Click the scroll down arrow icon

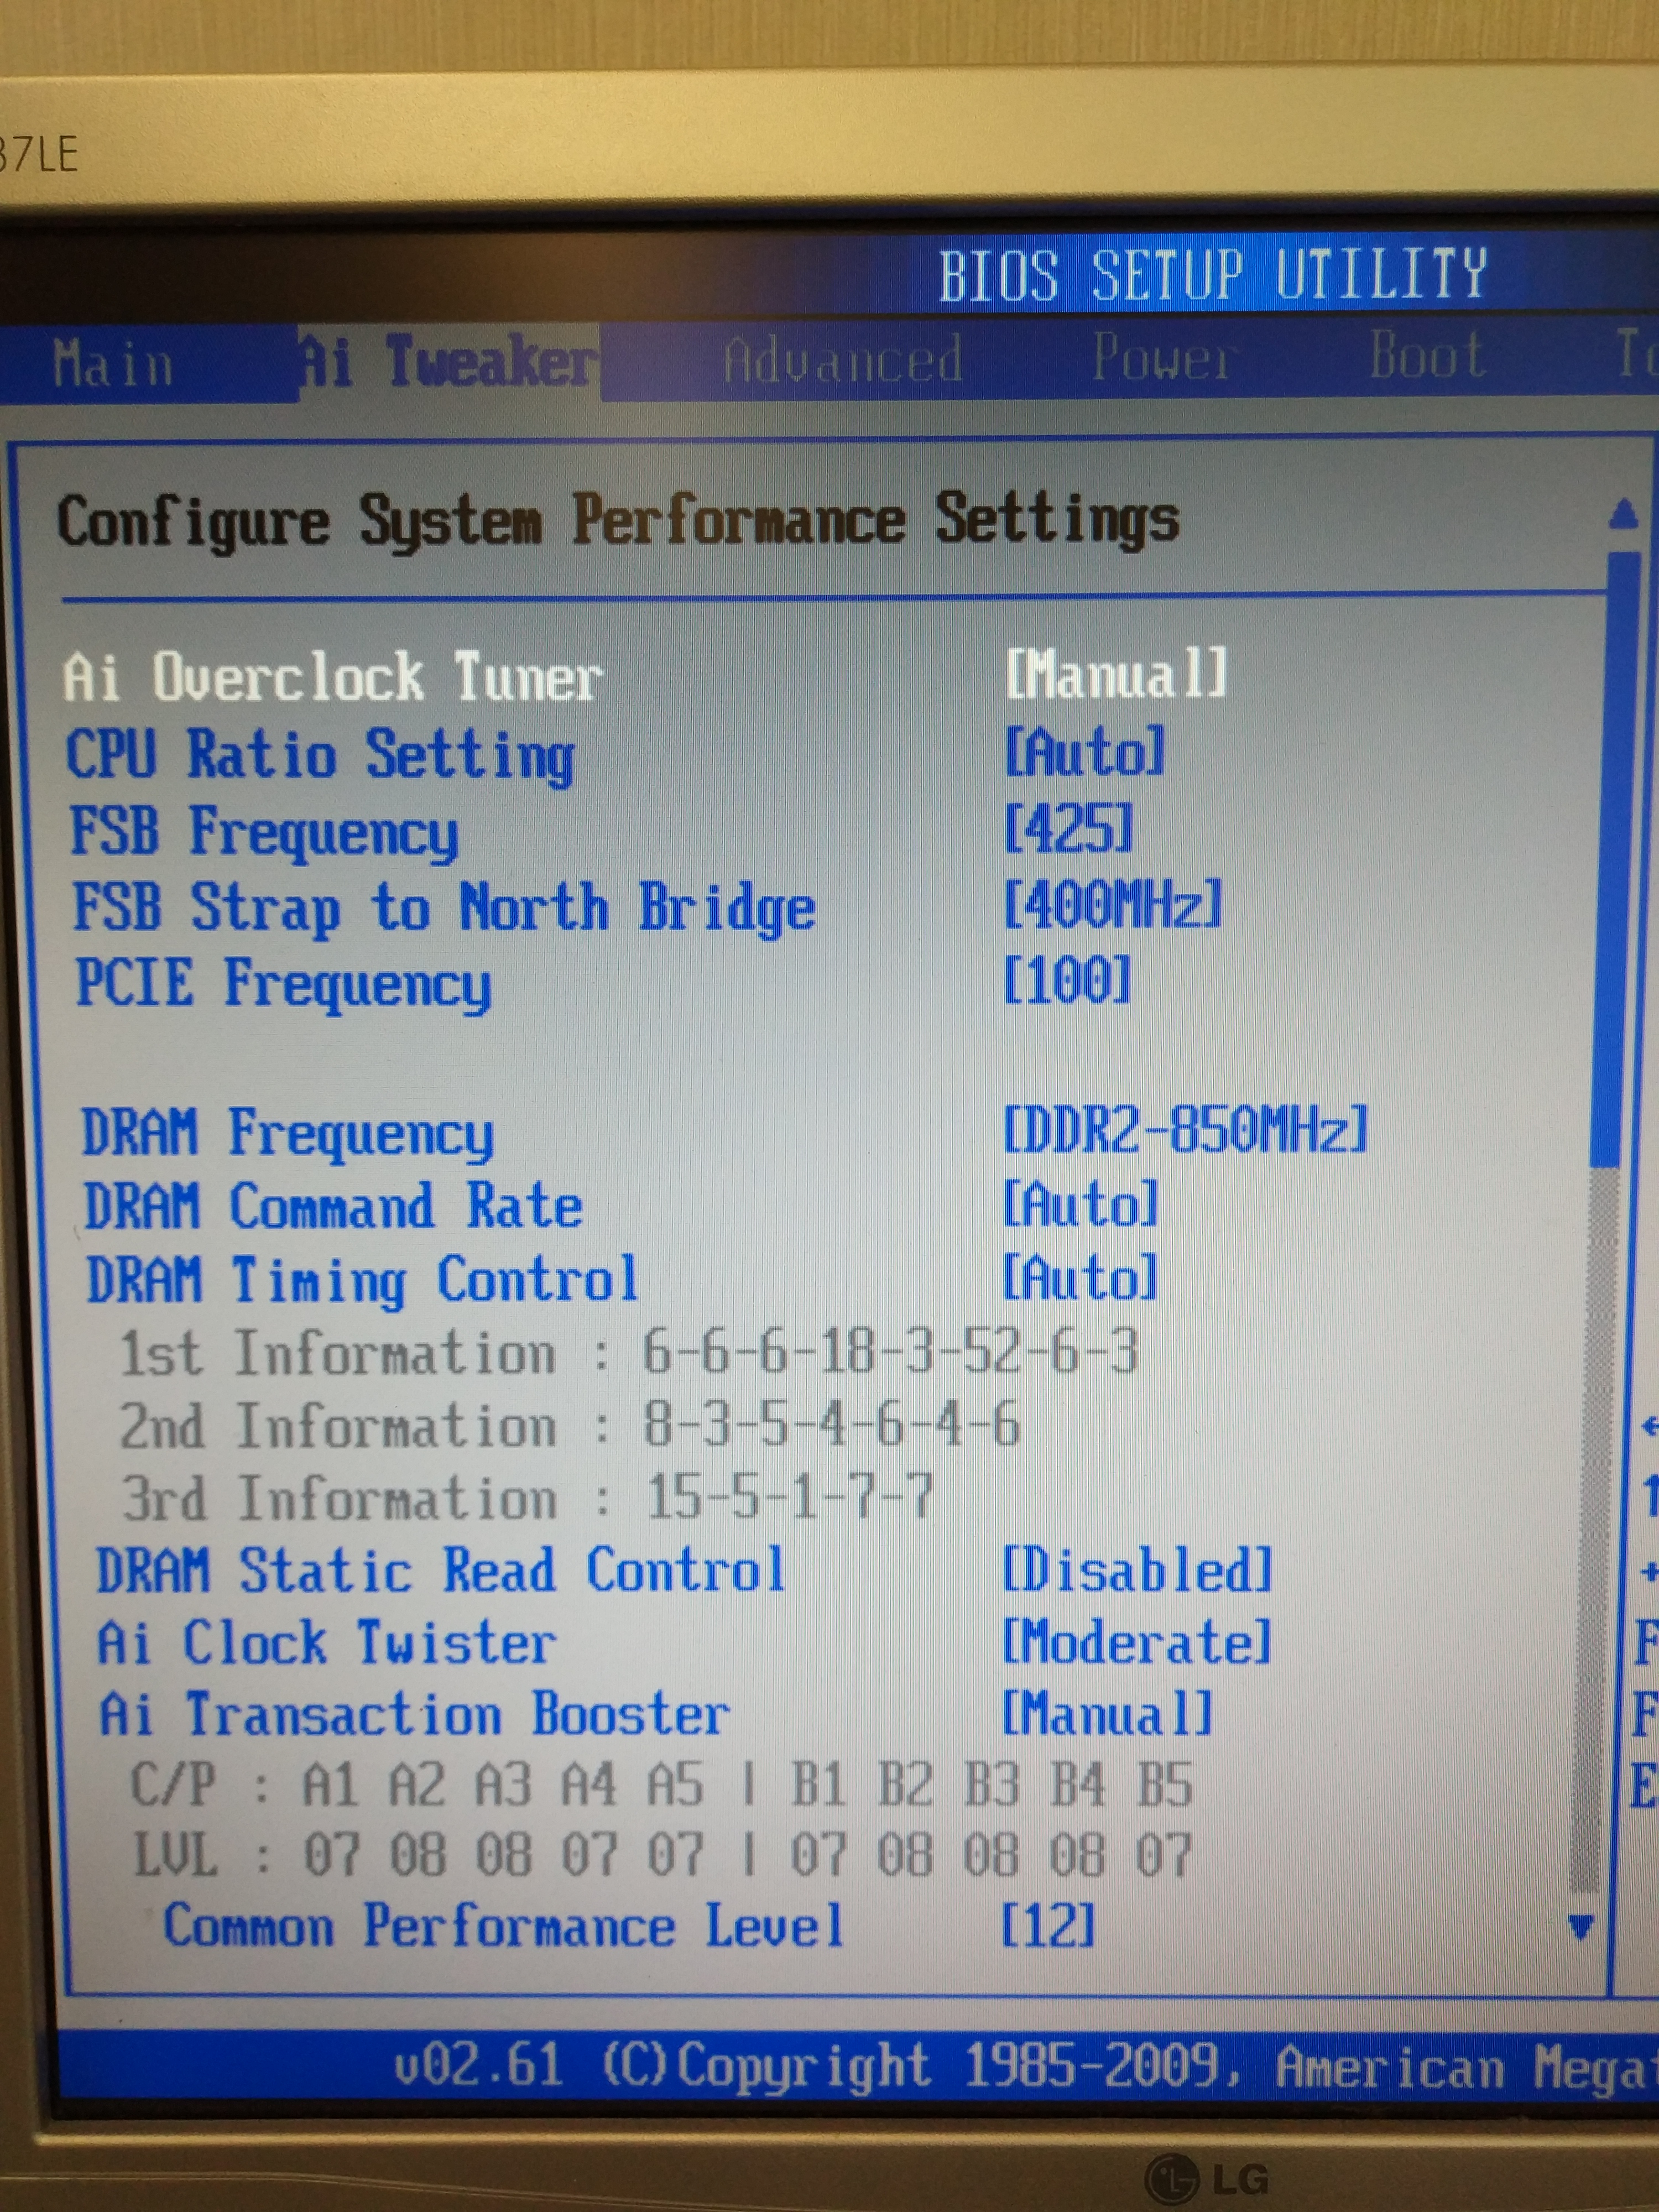[x=1581, y=1926]
